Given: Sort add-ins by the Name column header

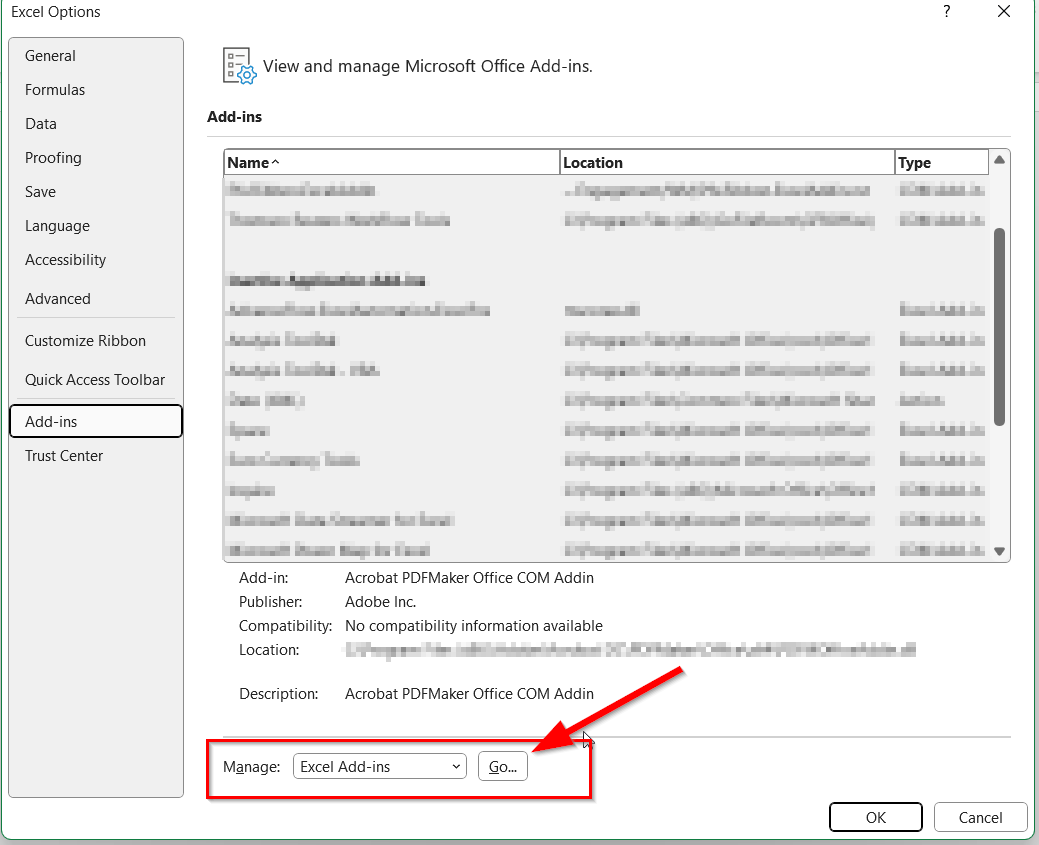Looking at the screenshot, I should click(x=391, y=162).
